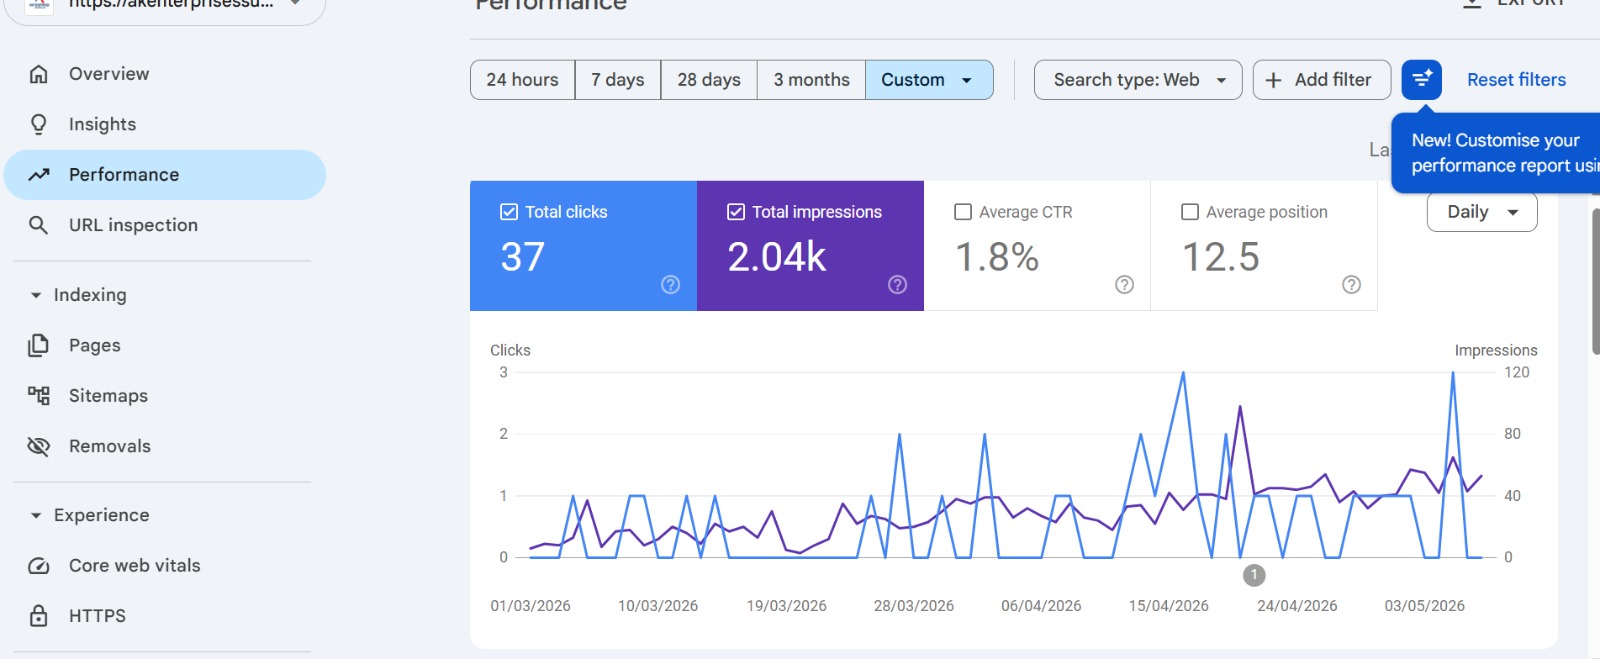
Task: Enable the Average position checkbox
Action: (1190, 212)
